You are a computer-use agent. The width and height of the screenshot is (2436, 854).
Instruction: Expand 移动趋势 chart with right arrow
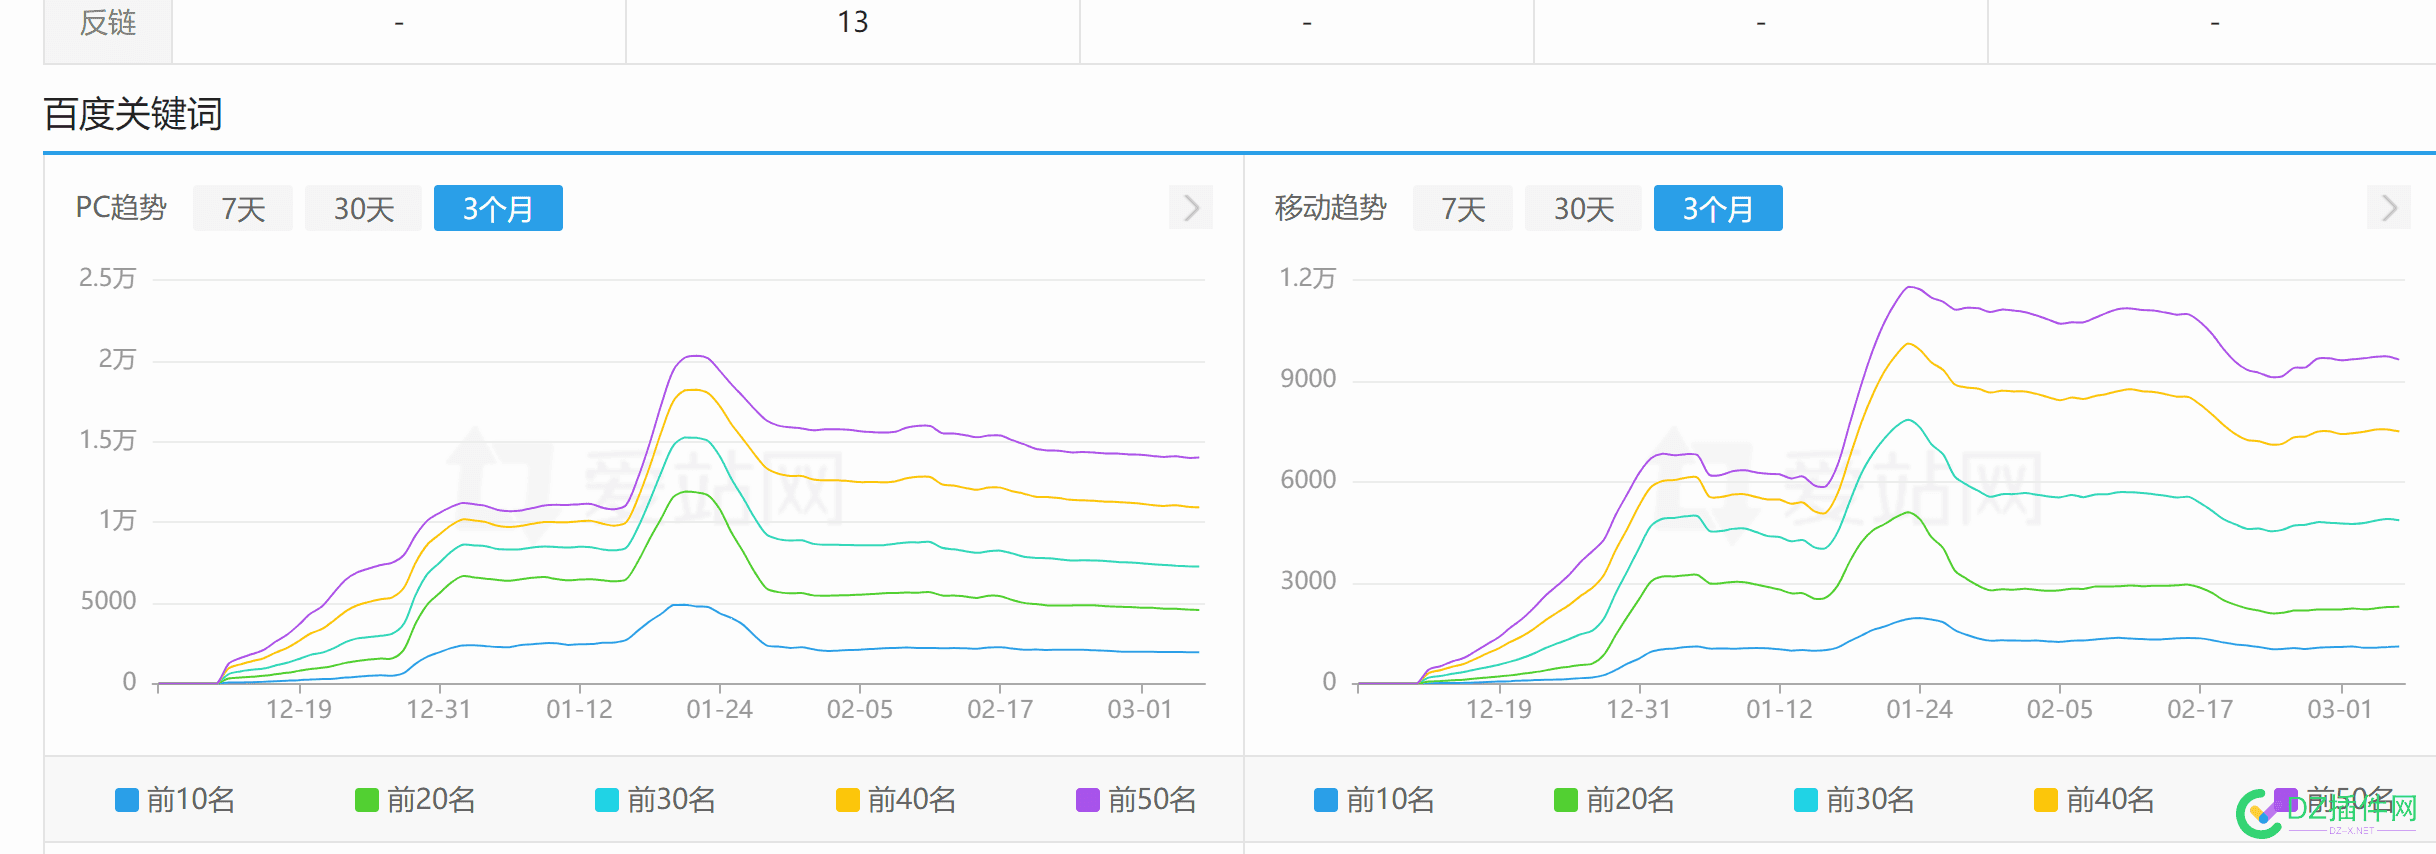[2389, 207]
